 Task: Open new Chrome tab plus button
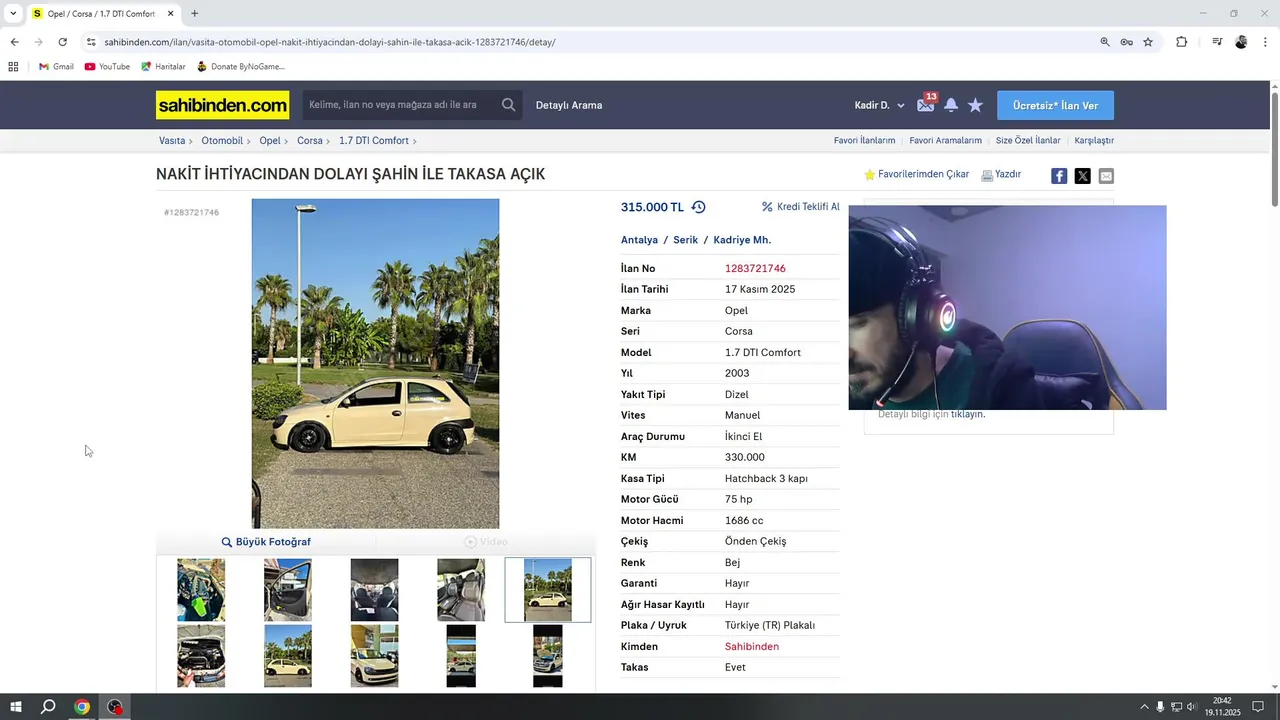coord(194,14)
